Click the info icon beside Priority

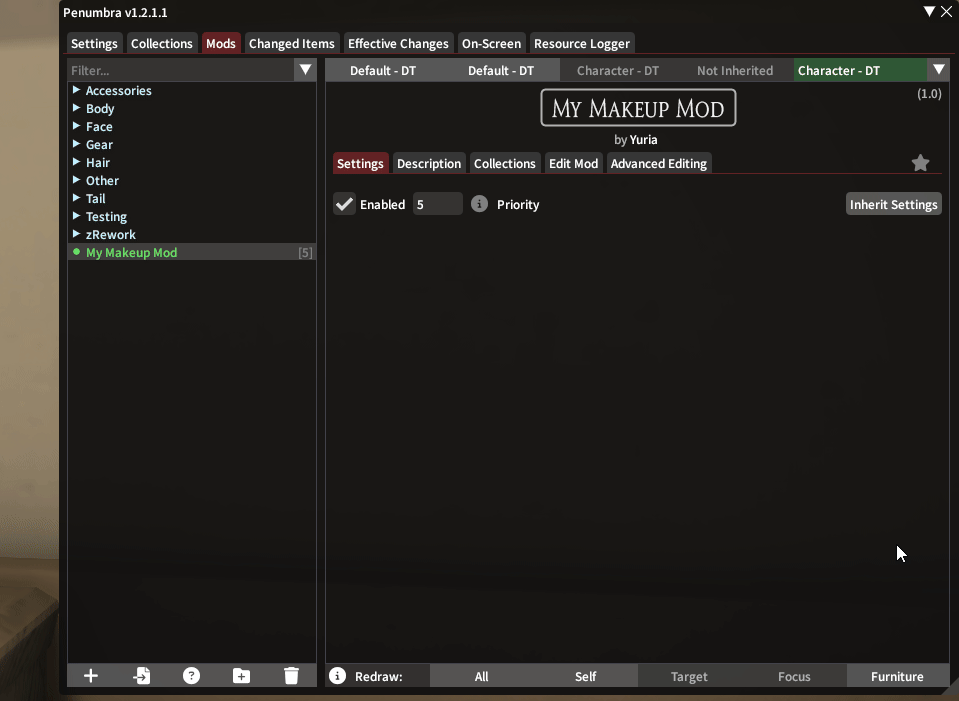[x=479, y=204]
